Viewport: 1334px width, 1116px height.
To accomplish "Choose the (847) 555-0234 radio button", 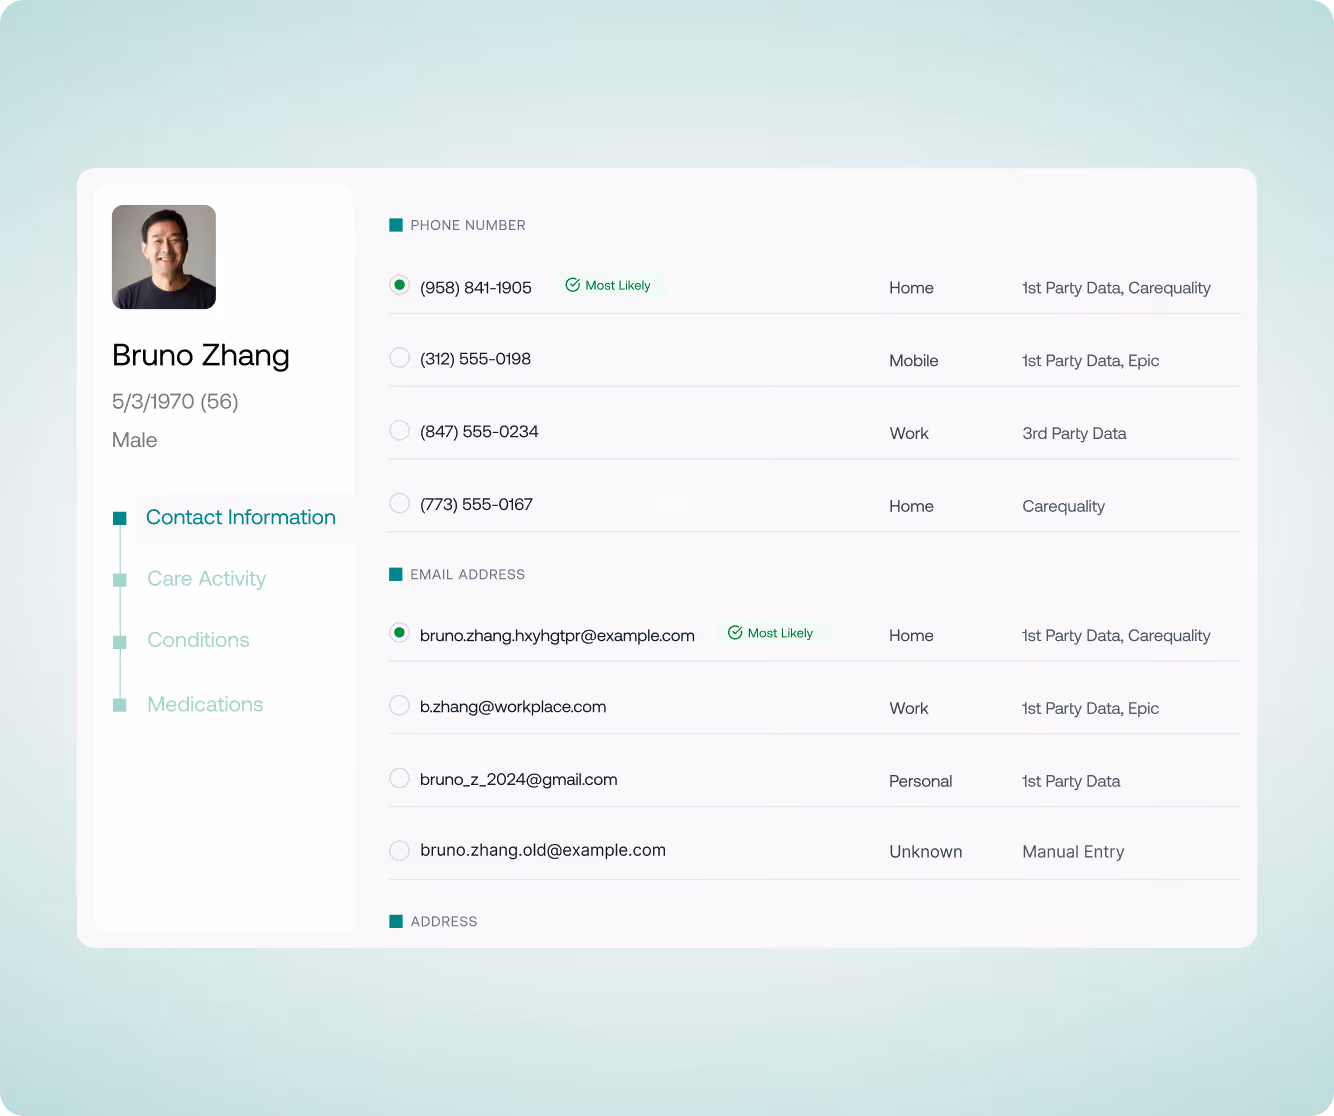I will click(x=399, y=431).
